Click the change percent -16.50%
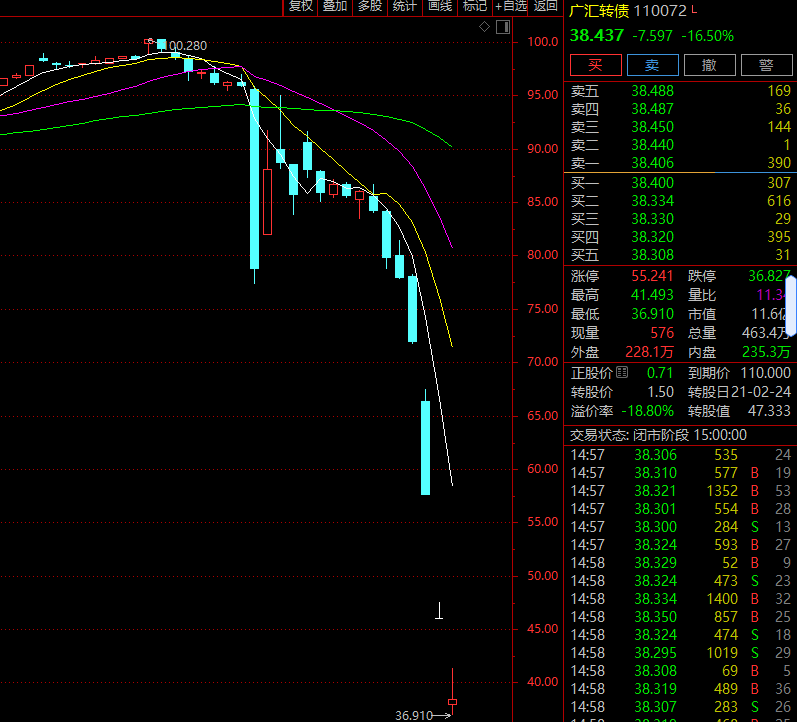 pos(708,36)
